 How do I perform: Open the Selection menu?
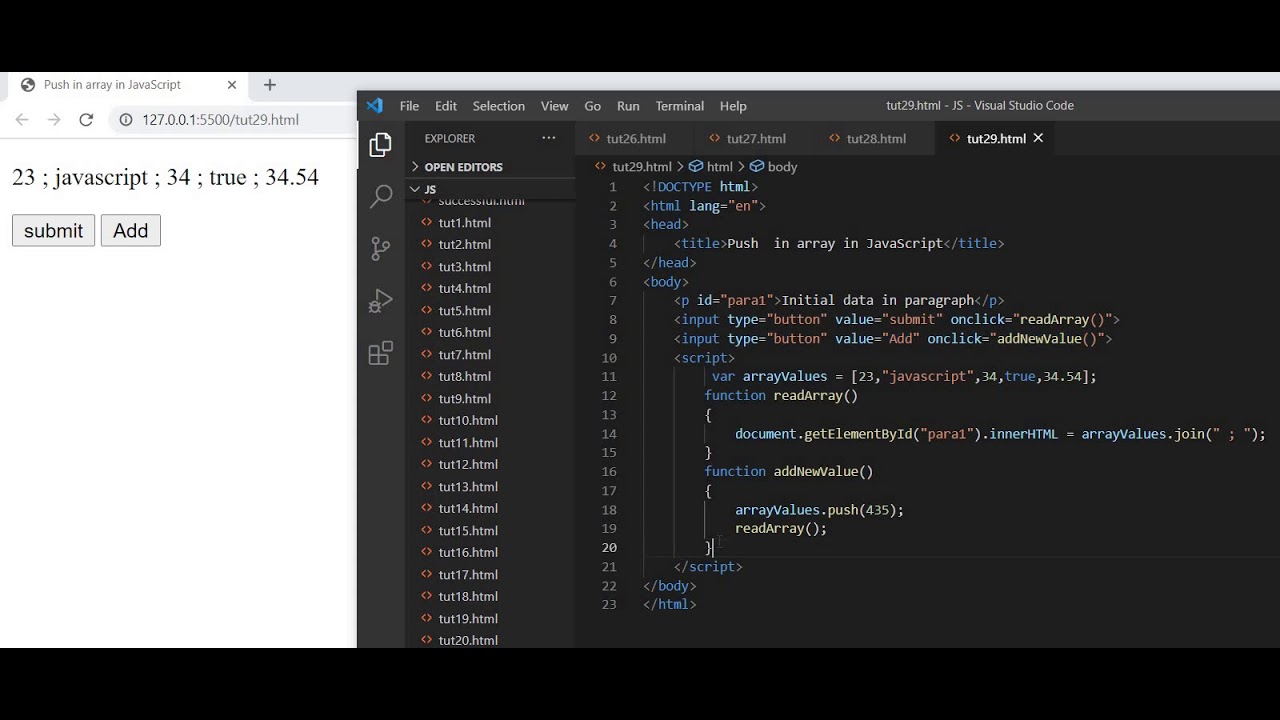tap(498, 106)
